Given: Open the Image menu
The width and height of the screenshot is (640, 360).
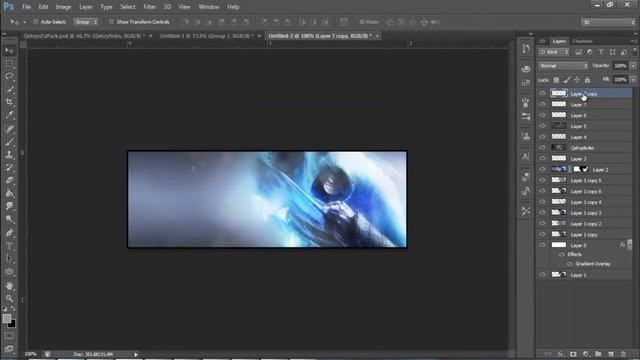Looking at the screenshot, I should 63,7.
